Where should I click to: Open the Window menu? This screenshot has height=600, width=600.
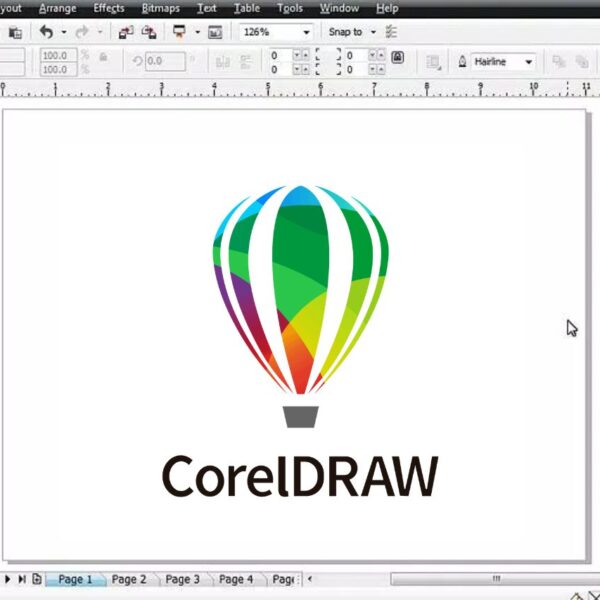339,8
